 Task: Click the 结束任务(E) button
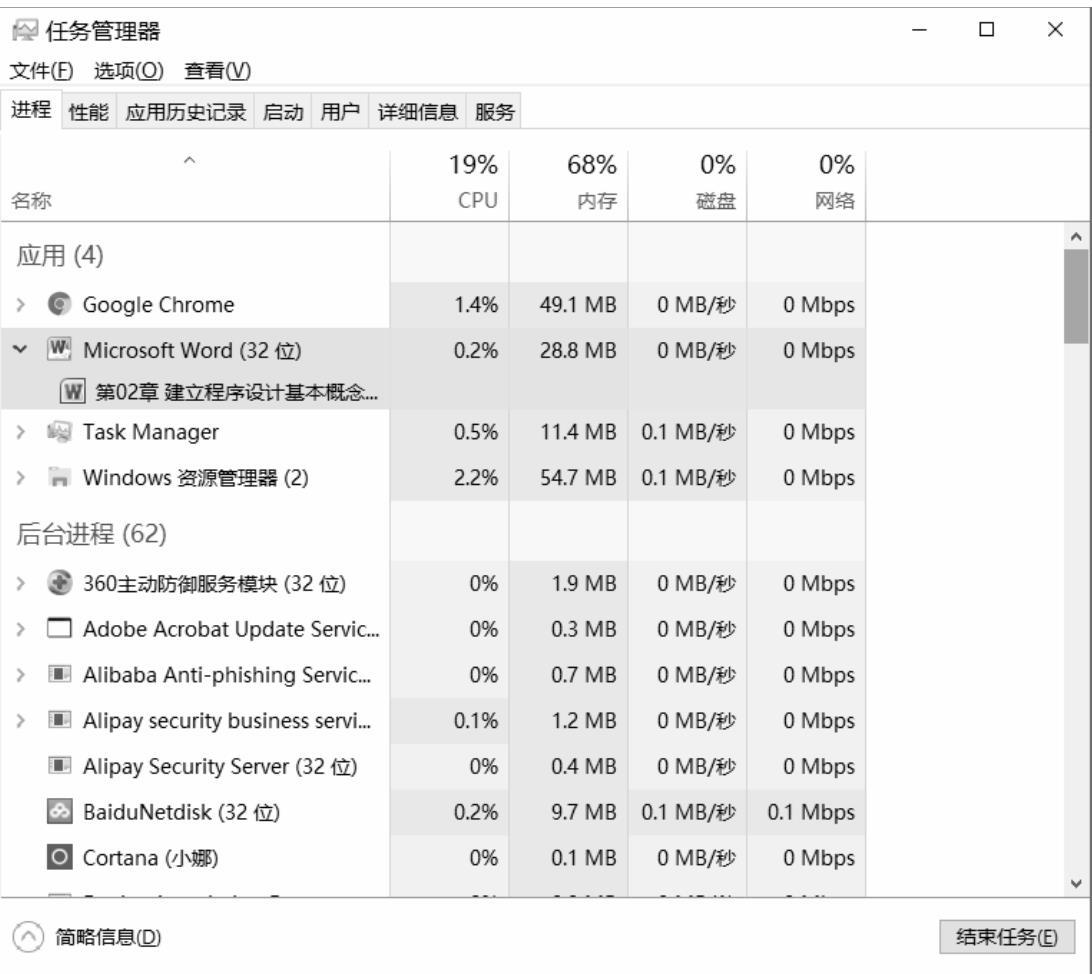pyautogui.click(x=1006, y=936)
